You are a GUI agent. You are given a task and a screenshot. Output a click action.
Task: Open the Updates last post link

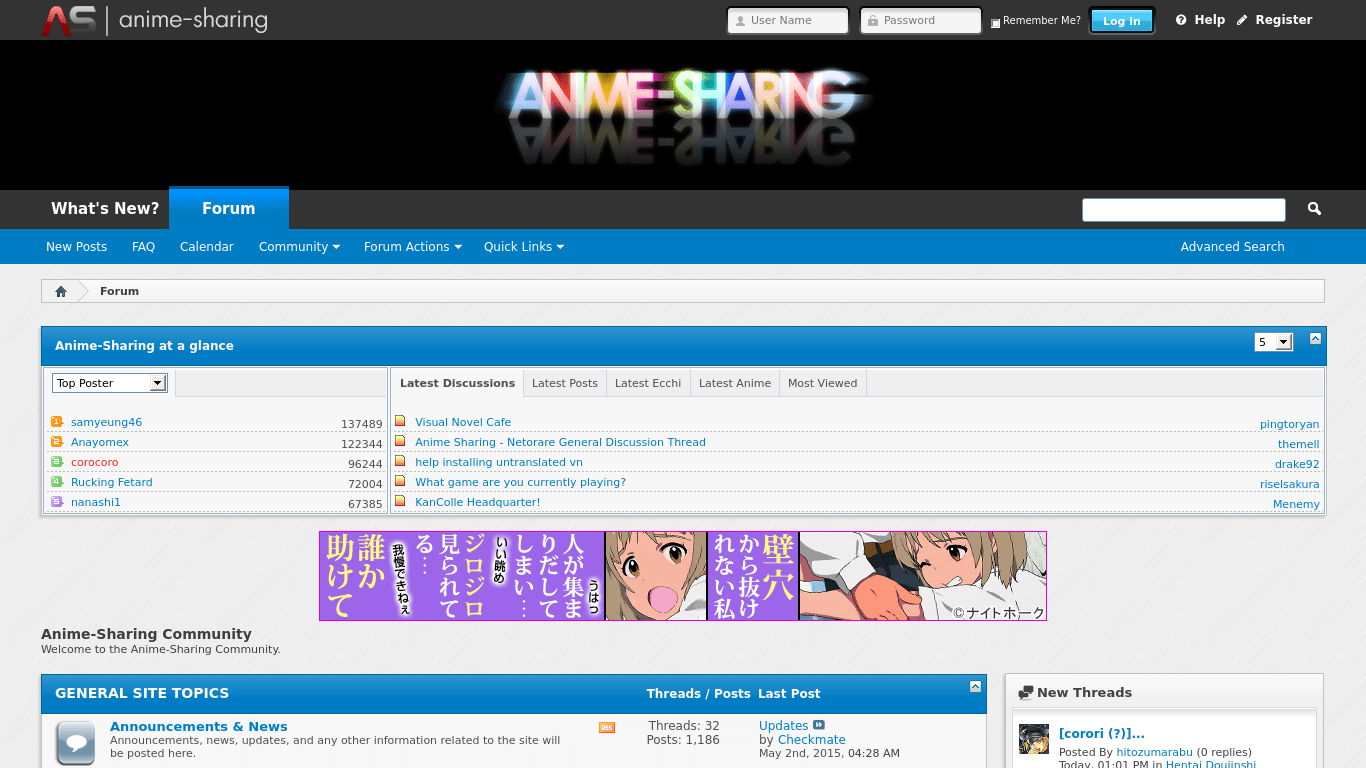783,726
